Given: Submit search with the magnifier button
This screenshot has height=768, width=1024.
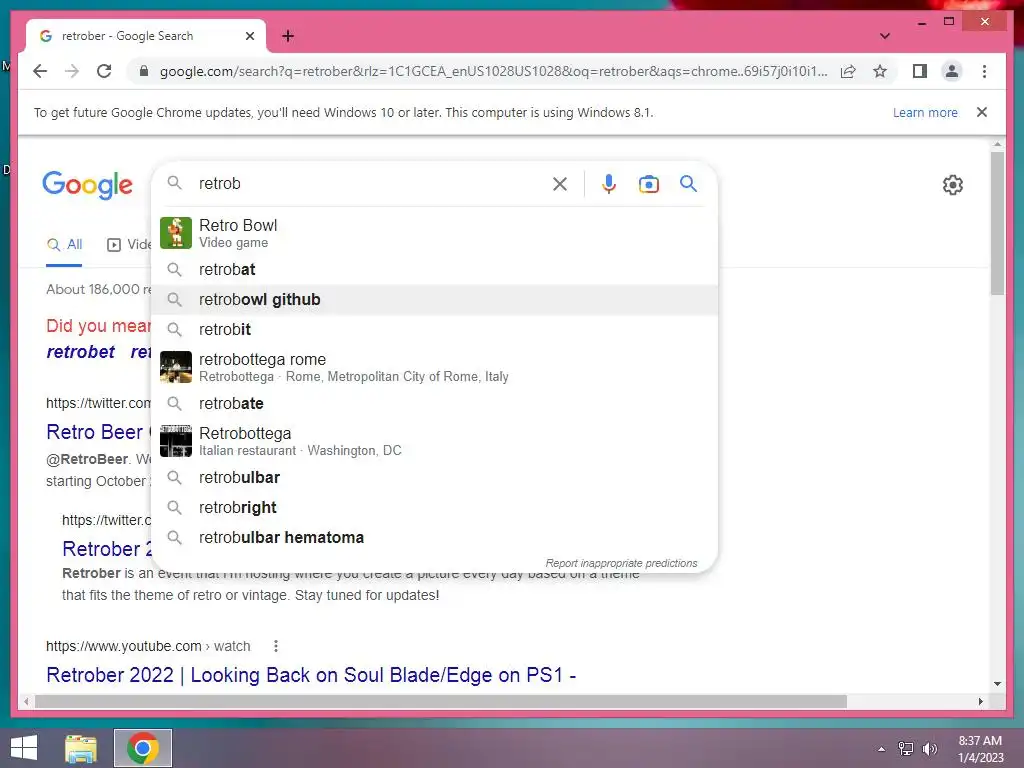Looking at the screenshot, I should pyautogui.click(x=688, y=184).
